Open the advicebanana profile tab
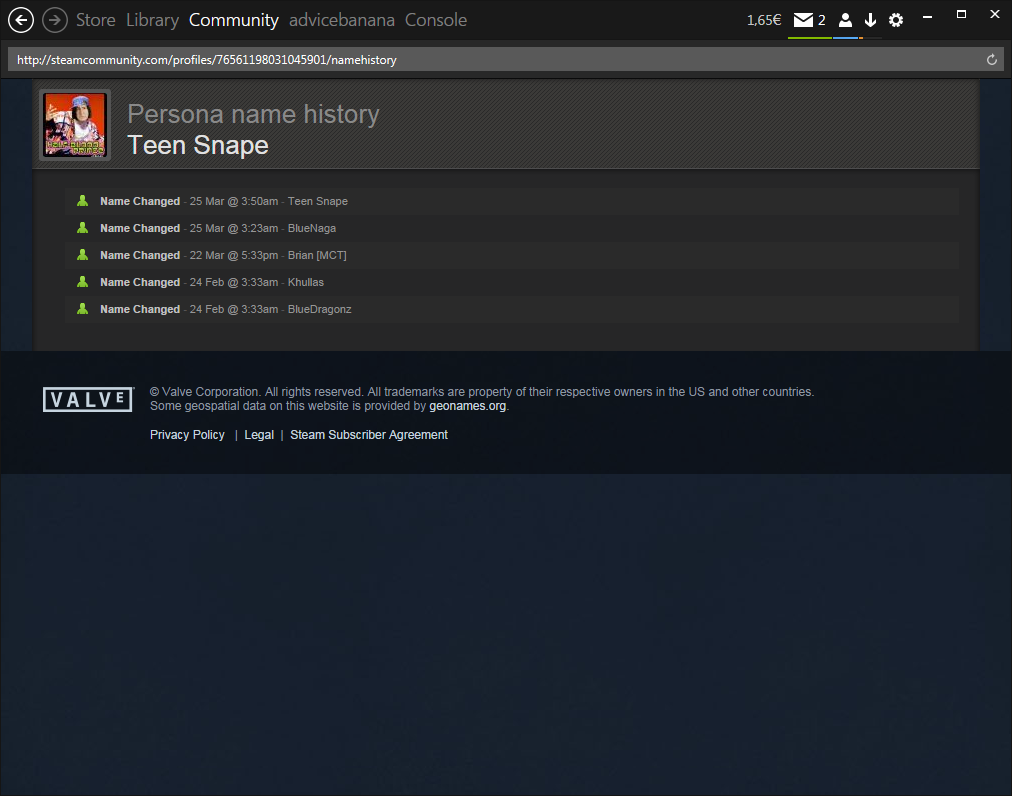The width and height of the screenshot is (1012, 796). (342, 20)
